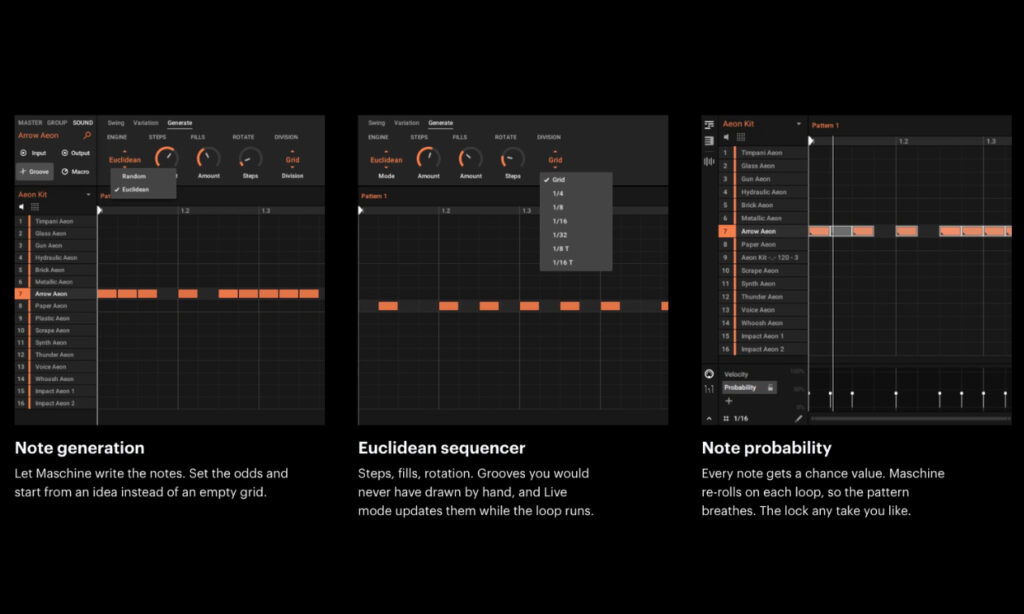Switch to the GROUP tab
The width and height of the screenshot is (1024, 614).
57,123
